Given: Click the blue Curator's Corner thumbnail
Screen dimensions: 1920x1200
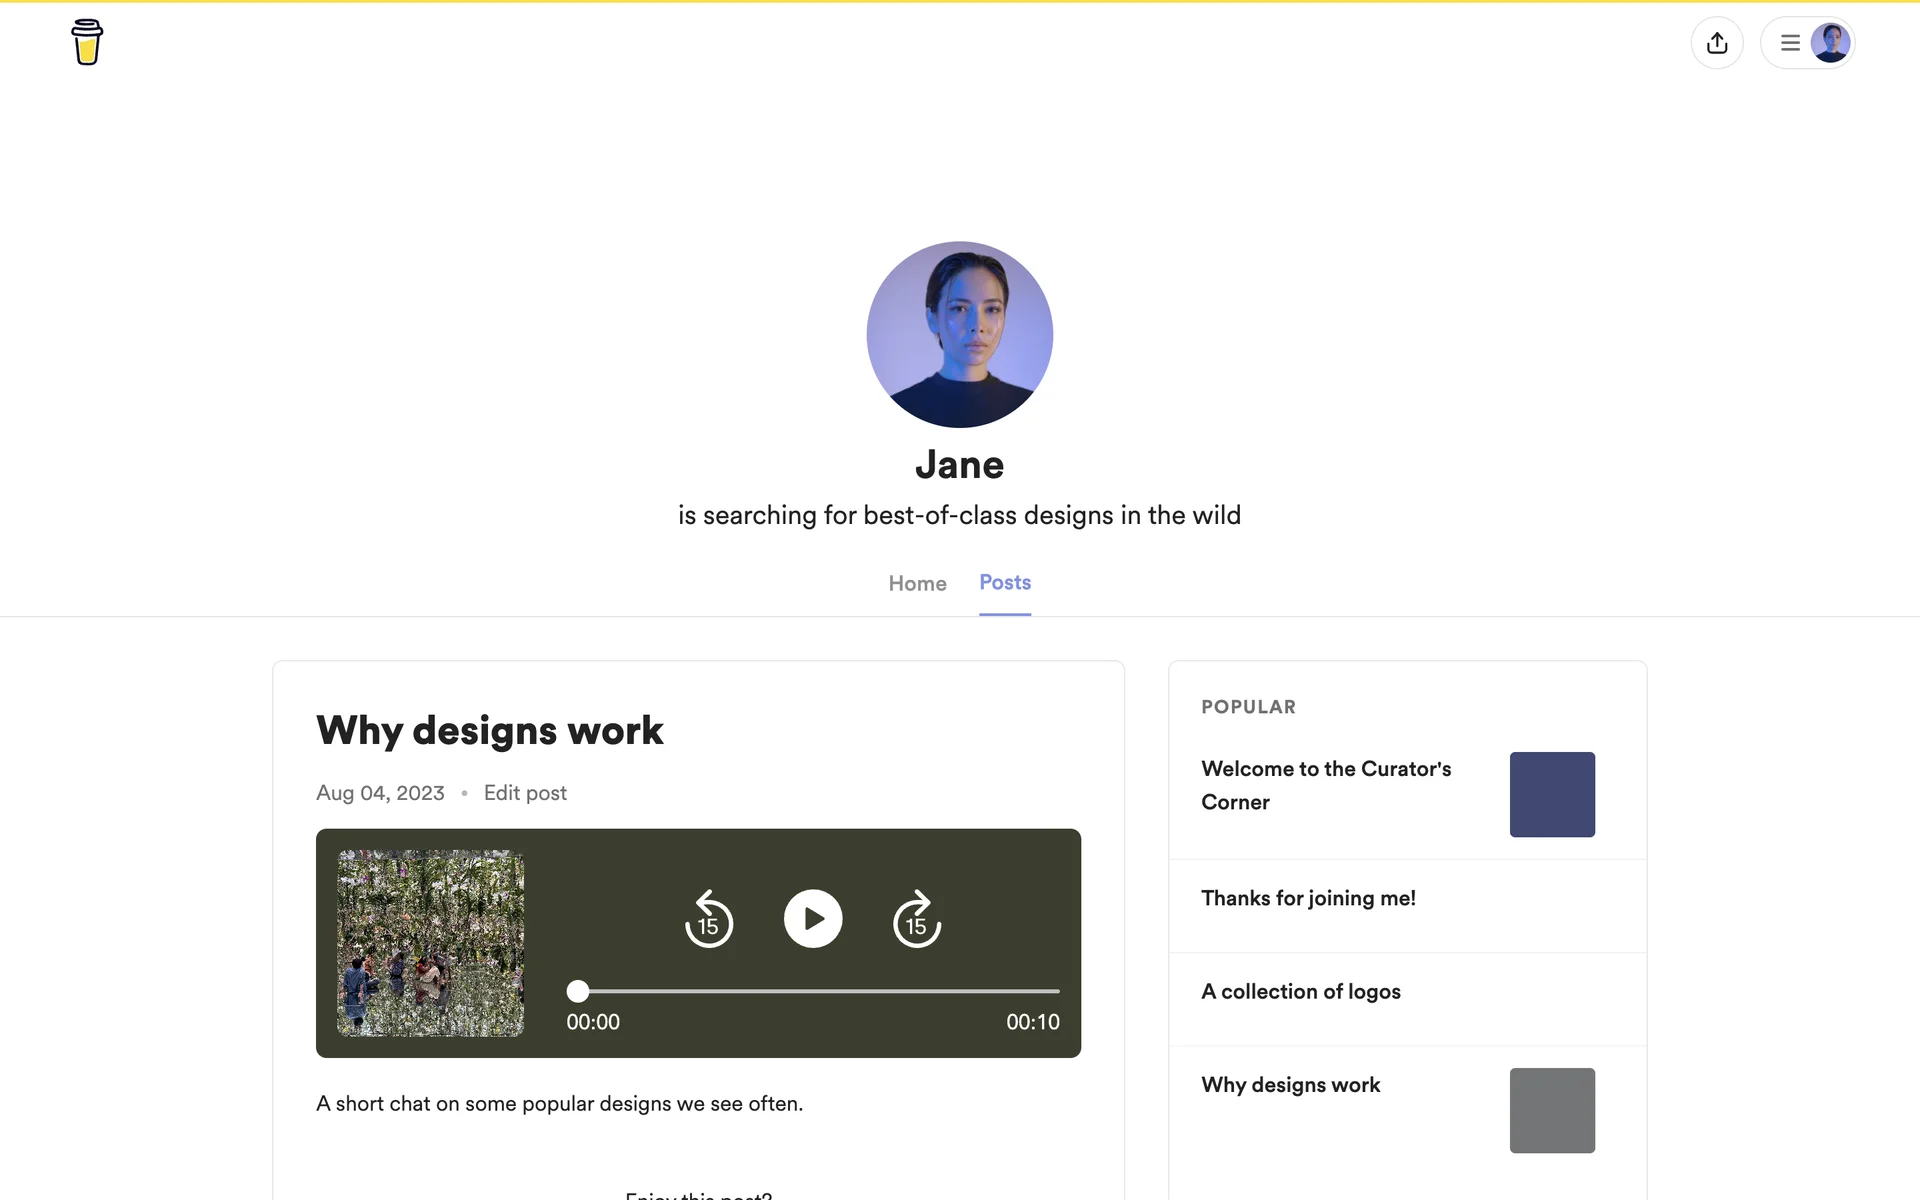Looking at the screenshot, I should click(1552, 795).
